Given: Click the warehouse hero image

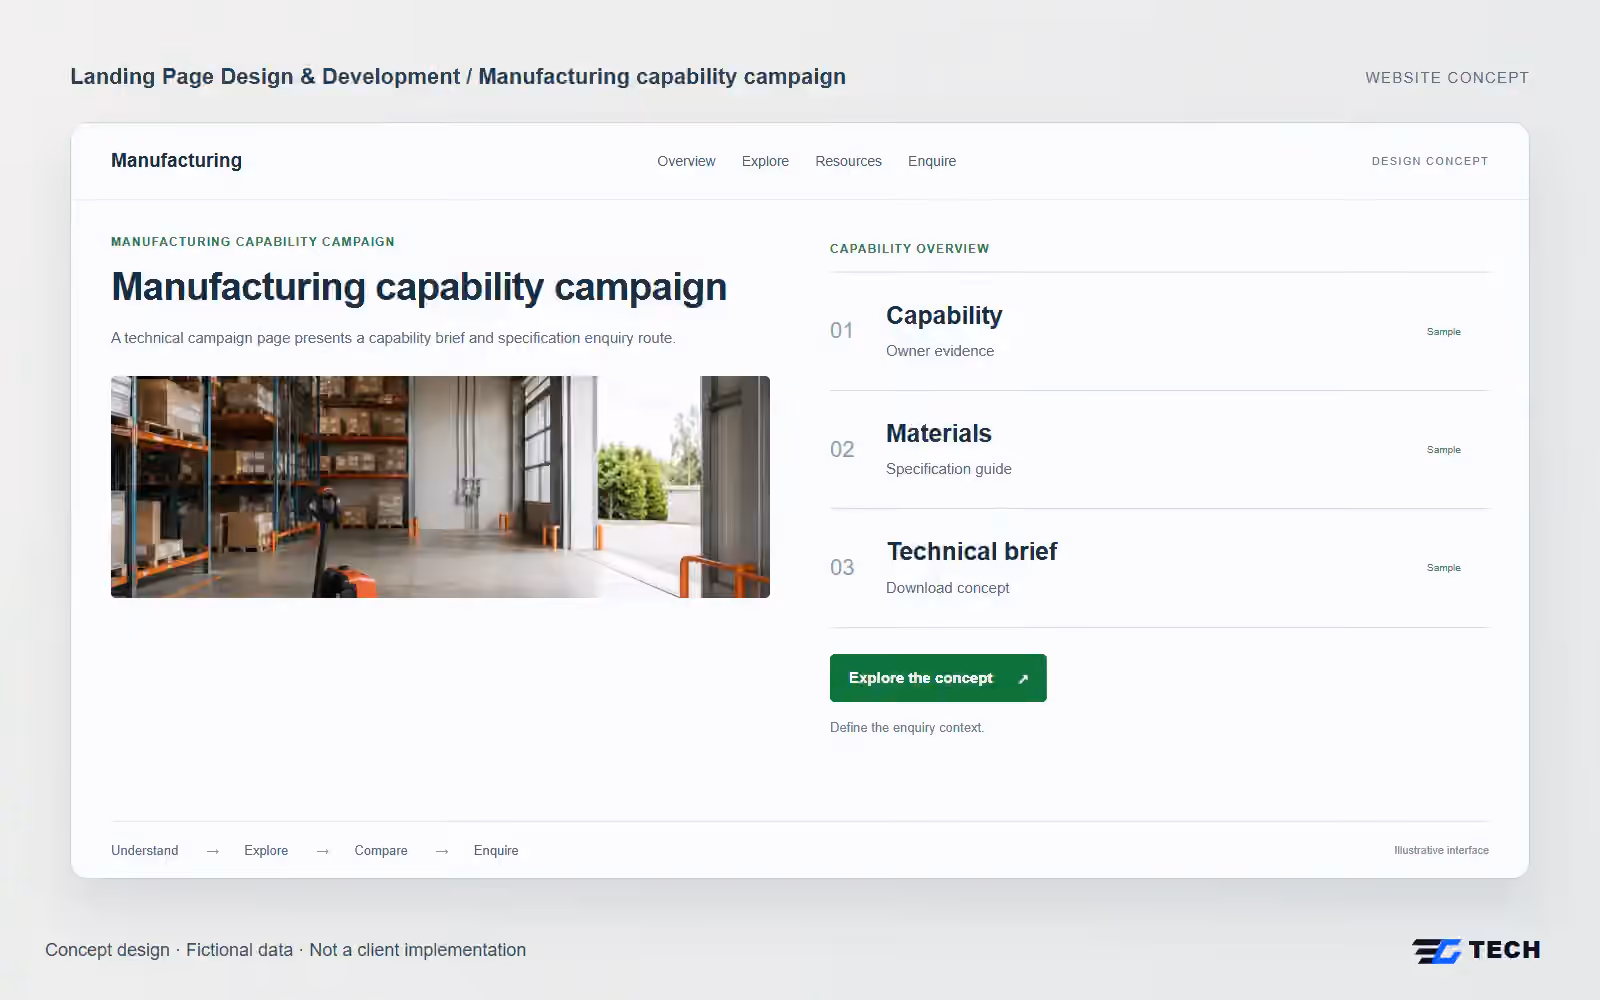Looking at the screenshot, I should 440,487.
